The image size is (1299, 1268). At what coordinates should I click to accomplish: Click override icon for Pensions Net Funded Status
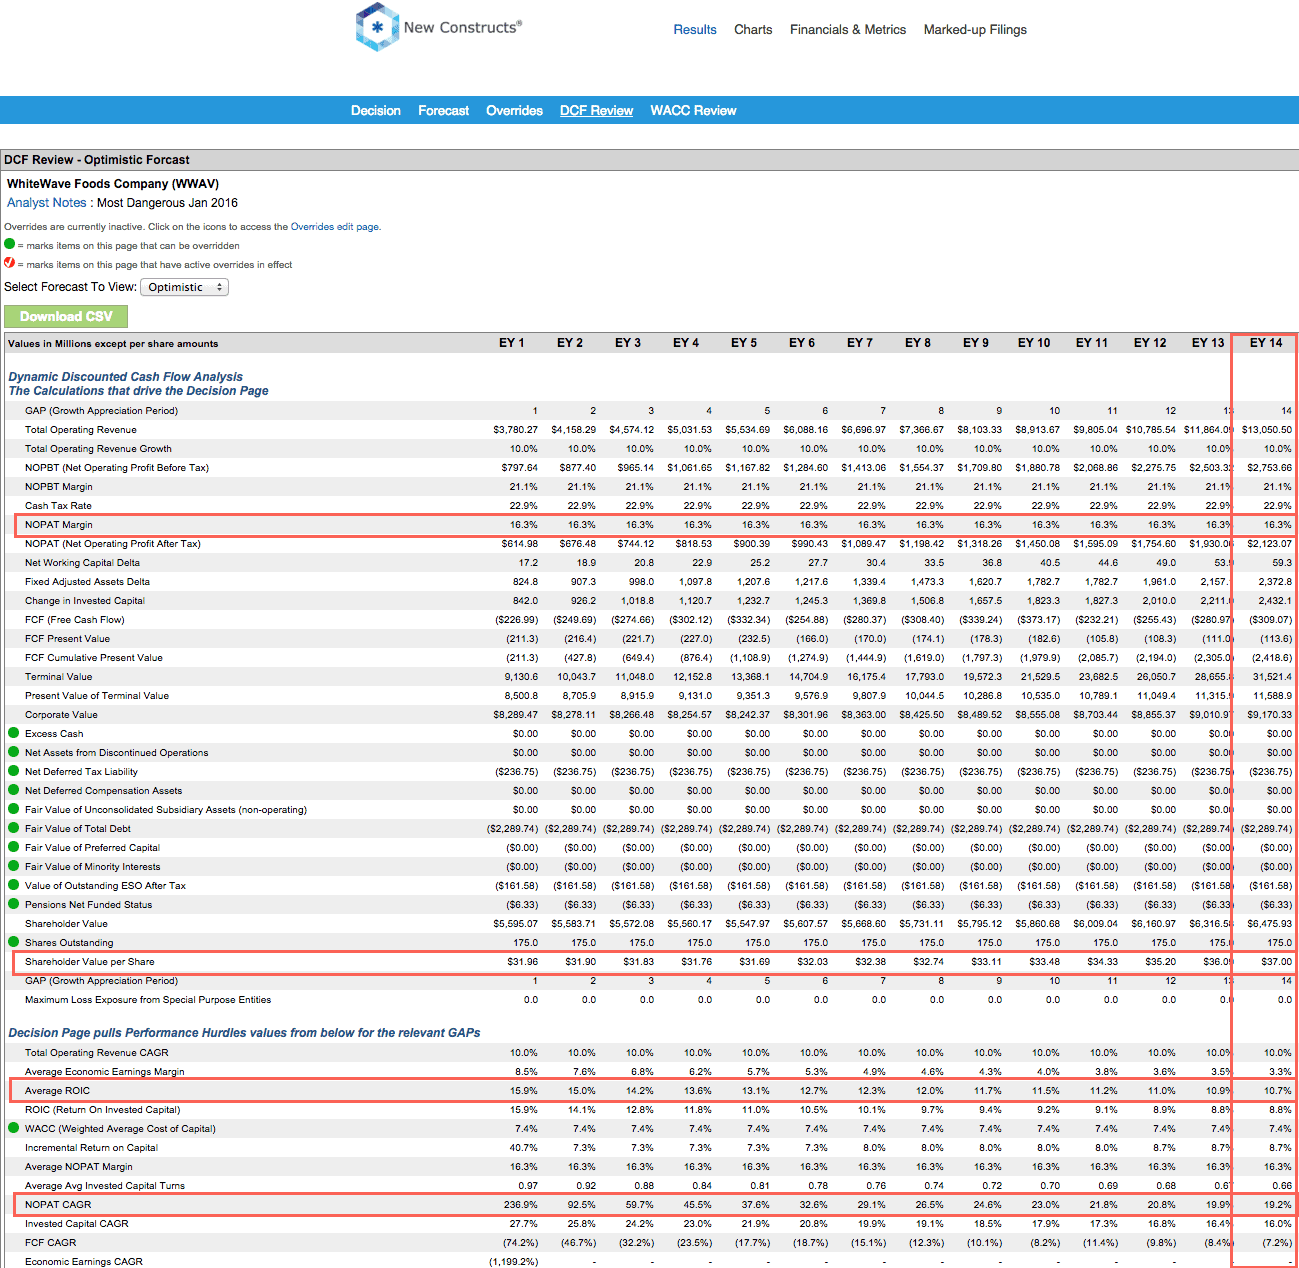tap(14, 904)
